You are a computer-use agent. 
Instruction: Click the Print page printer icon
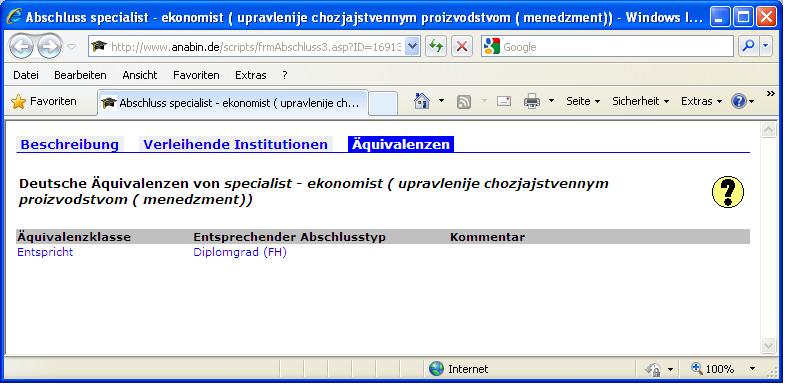point(532,101)
